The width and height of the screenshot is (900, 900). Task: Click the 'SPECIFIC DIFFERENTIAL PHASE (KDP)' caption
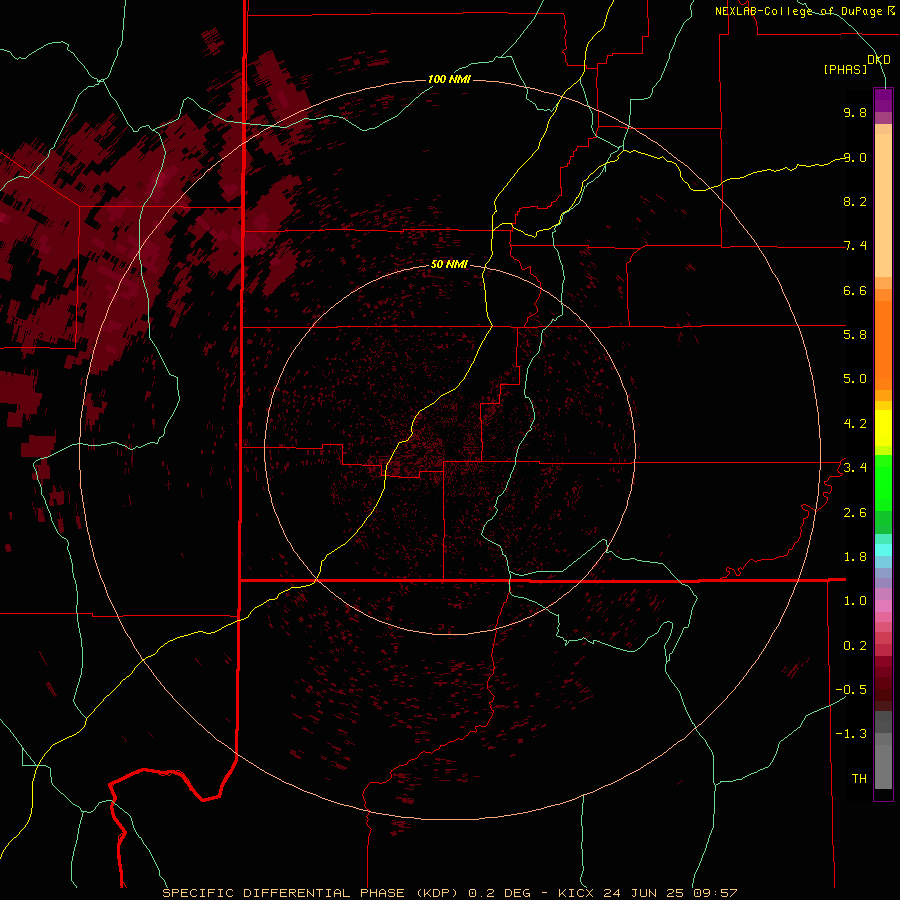[x=309, y=893]
